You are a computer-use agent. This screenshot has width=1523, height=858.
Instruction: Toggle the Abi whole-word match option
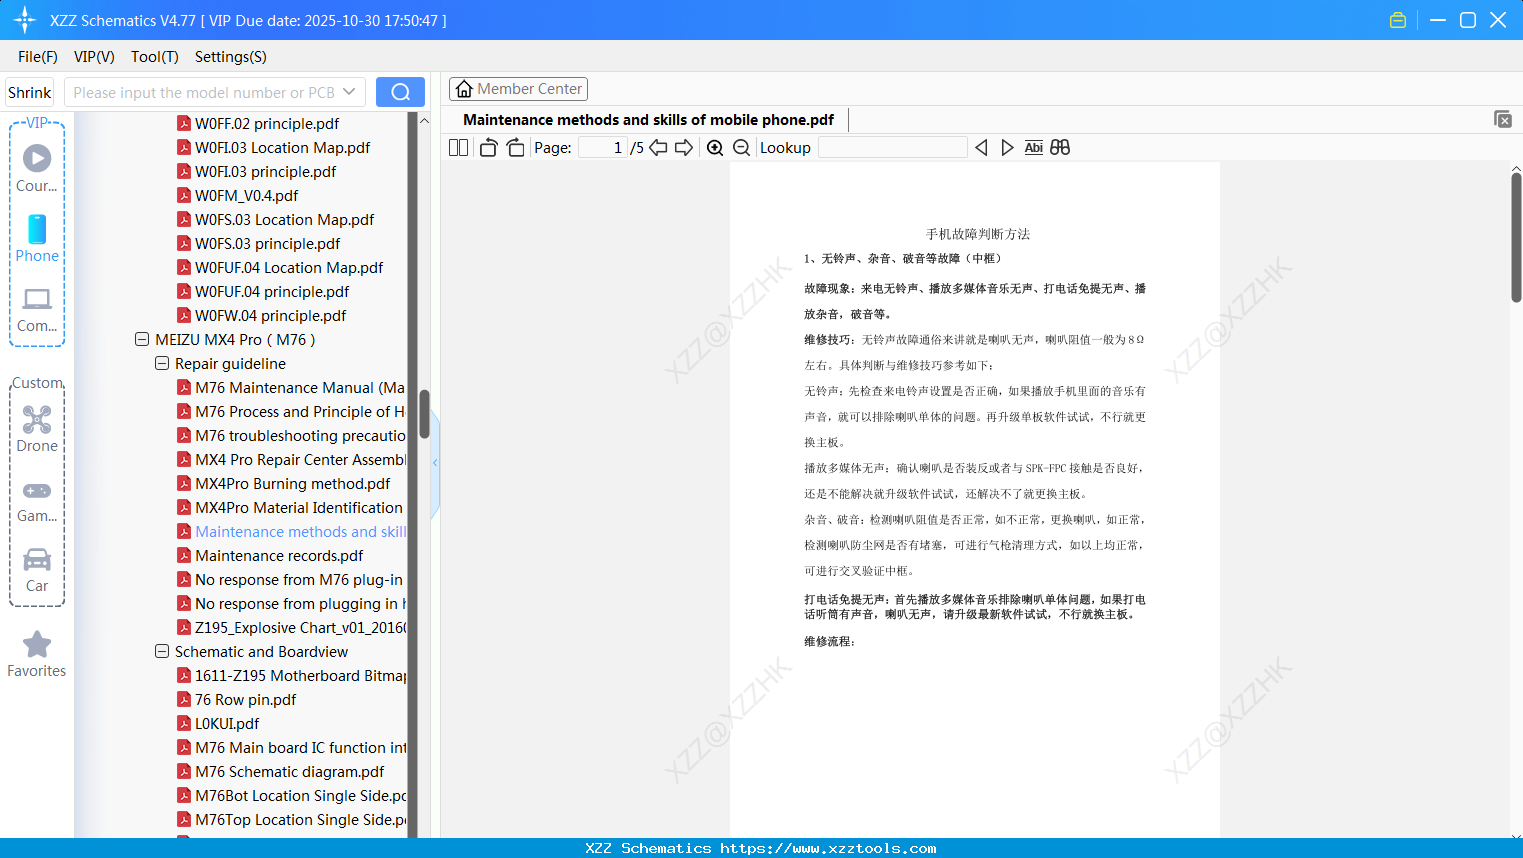(x=1033, y=147)
